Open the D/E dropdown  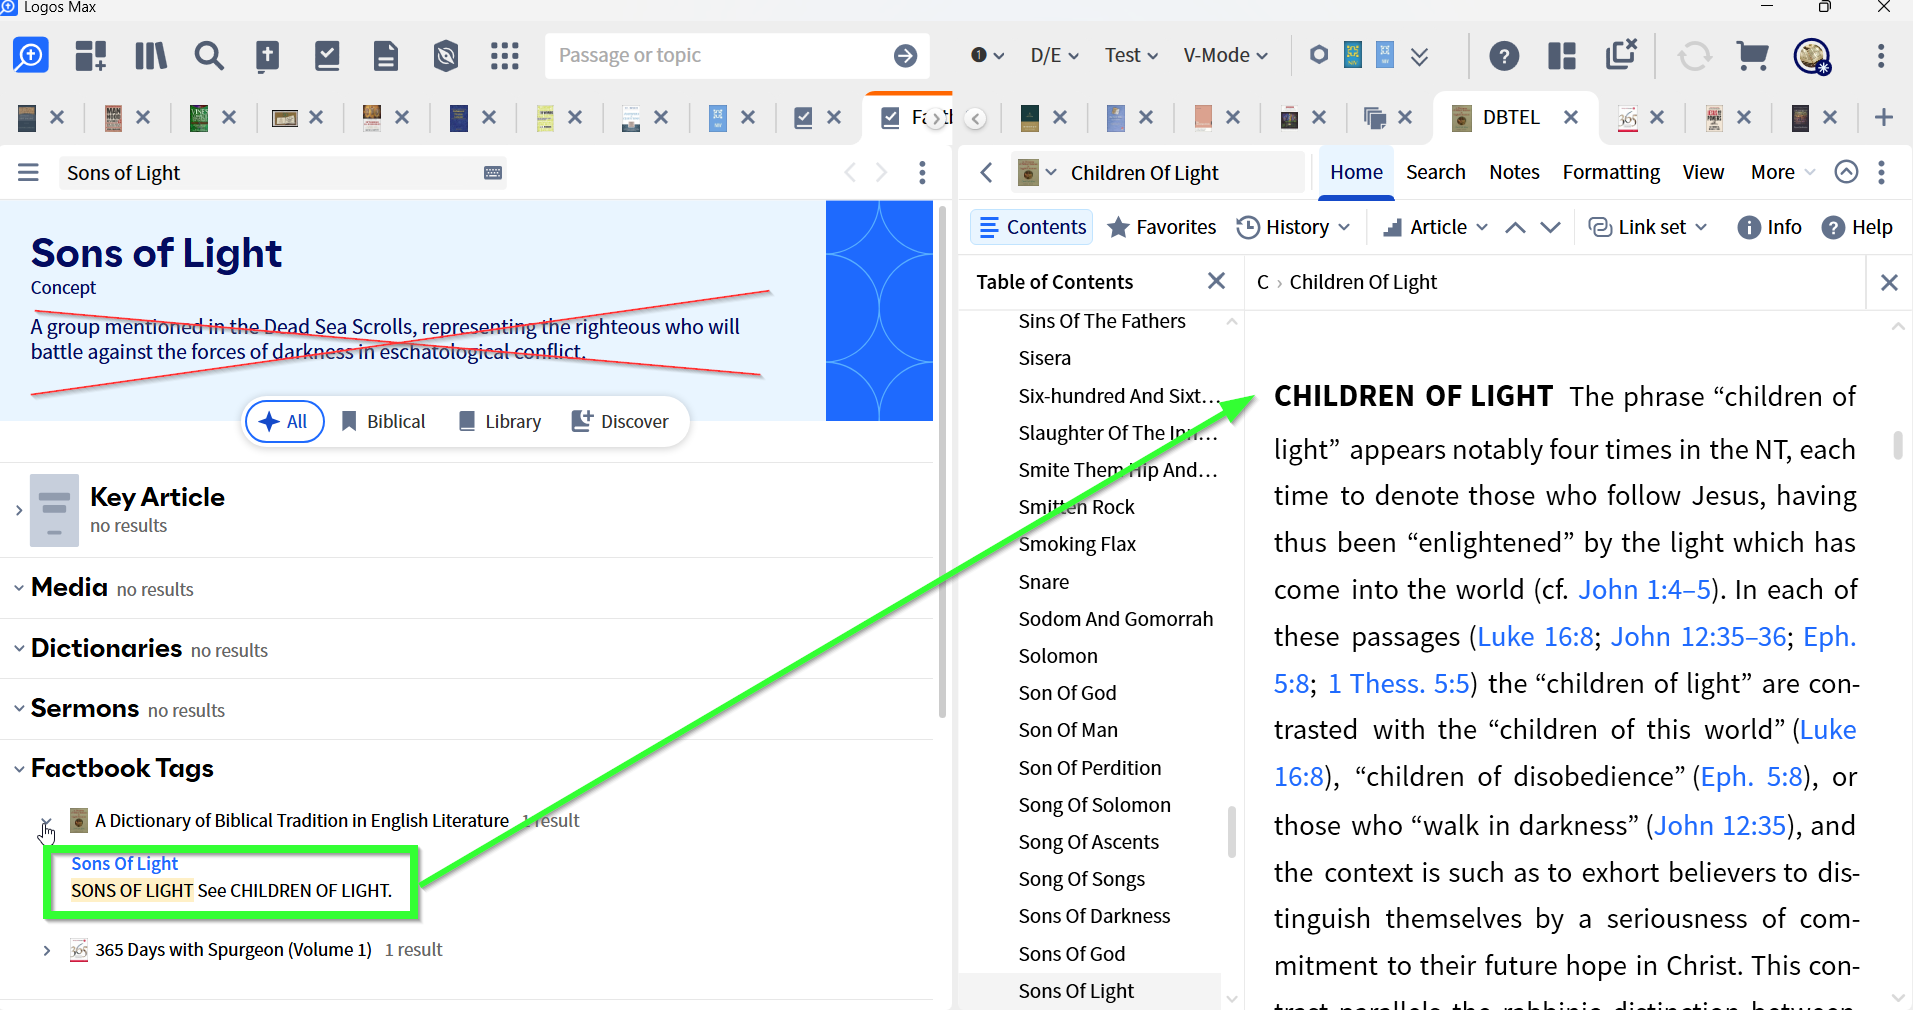pyautogui.click(x=1055, y=55)
